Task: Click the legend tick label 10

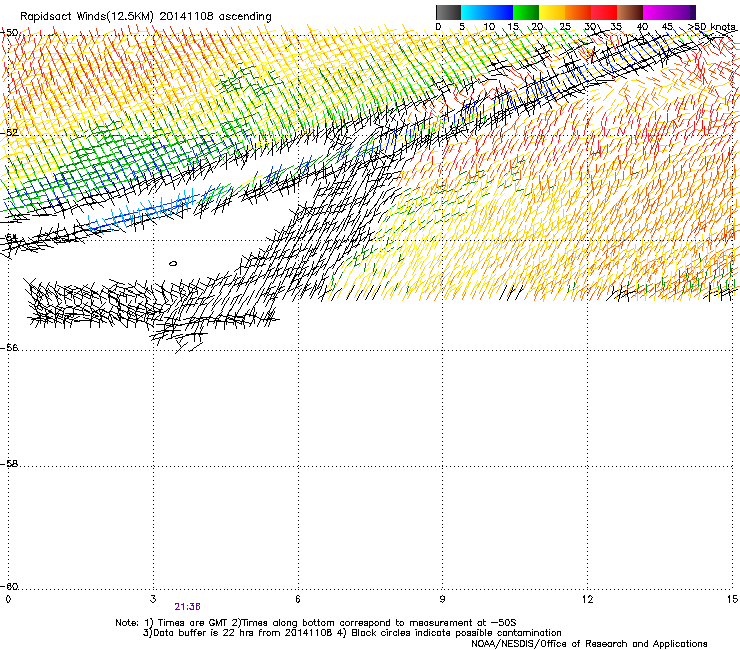Action: coord(489,27)
